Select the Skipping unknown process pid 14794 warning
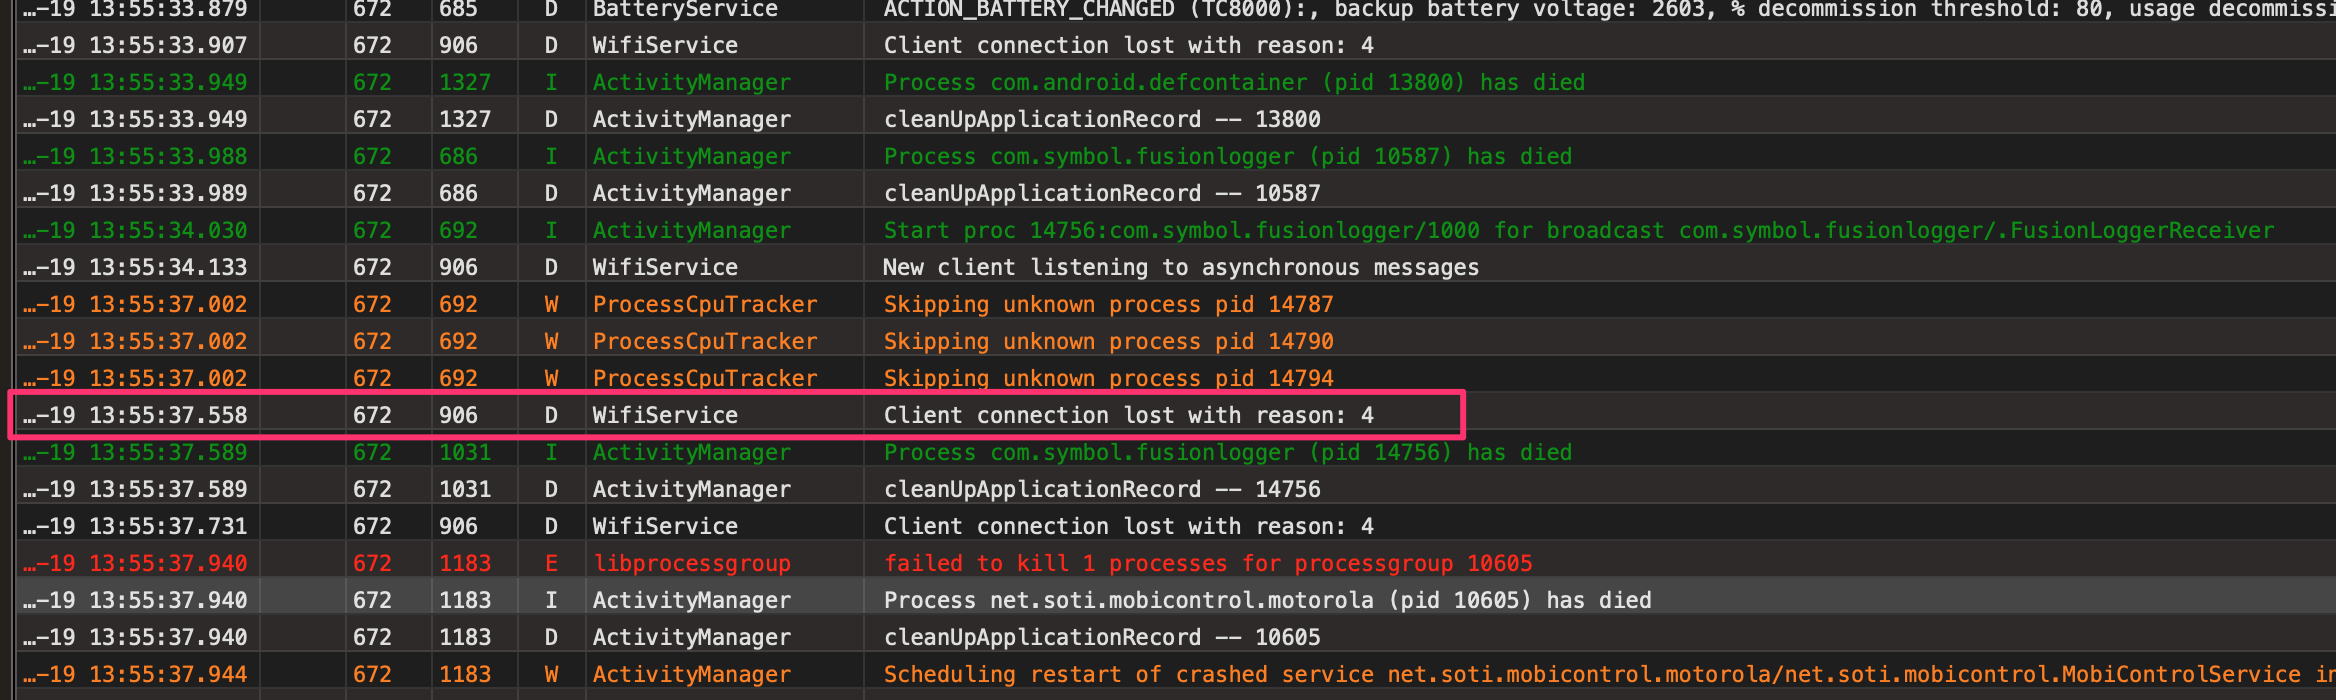The height and width of the screenshot is (700, 2336). pos(1108,379)
